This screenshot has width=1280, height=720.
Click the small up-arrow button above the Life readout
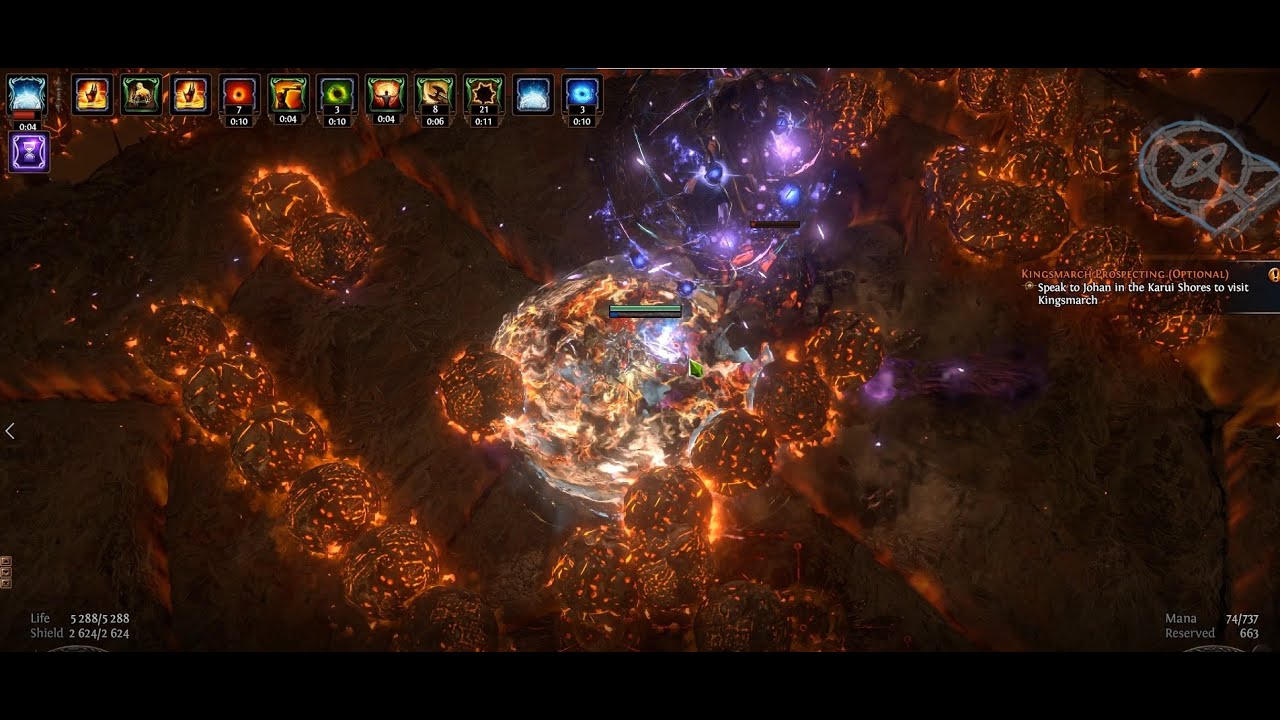6,561
